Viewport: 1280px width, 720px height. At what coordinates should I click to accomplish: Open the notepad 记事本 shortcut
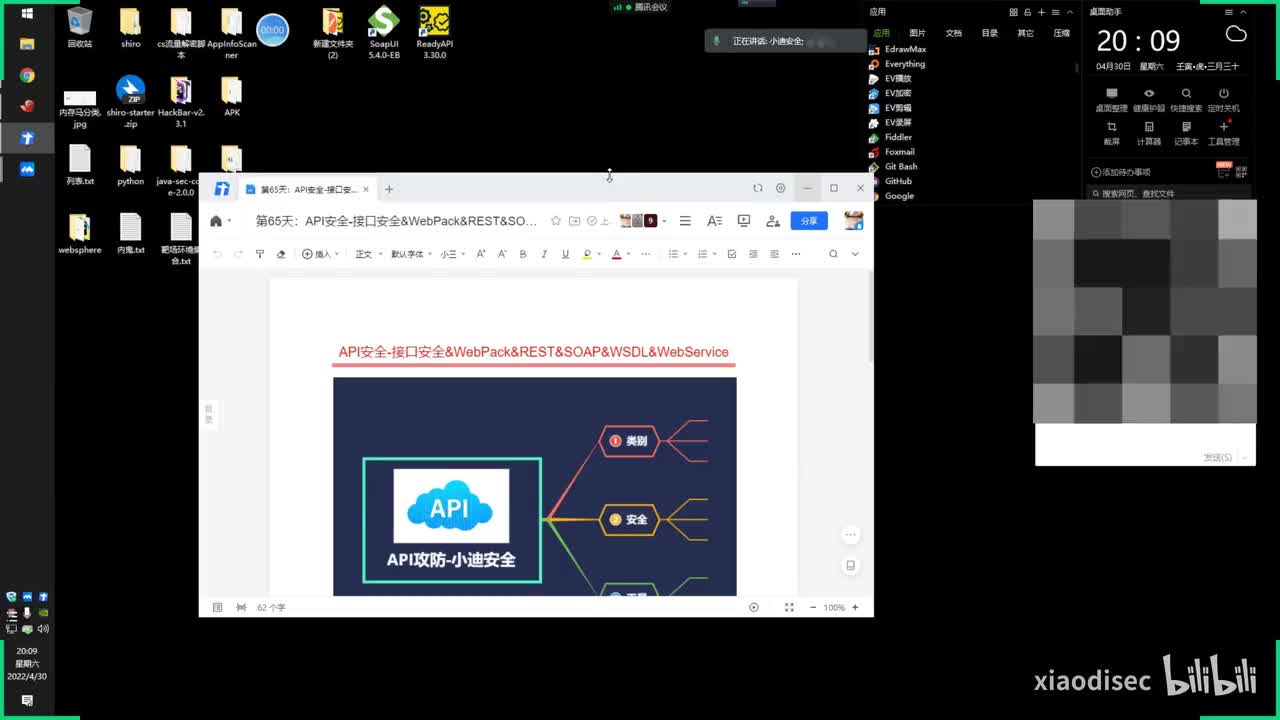click(1186, 132)
